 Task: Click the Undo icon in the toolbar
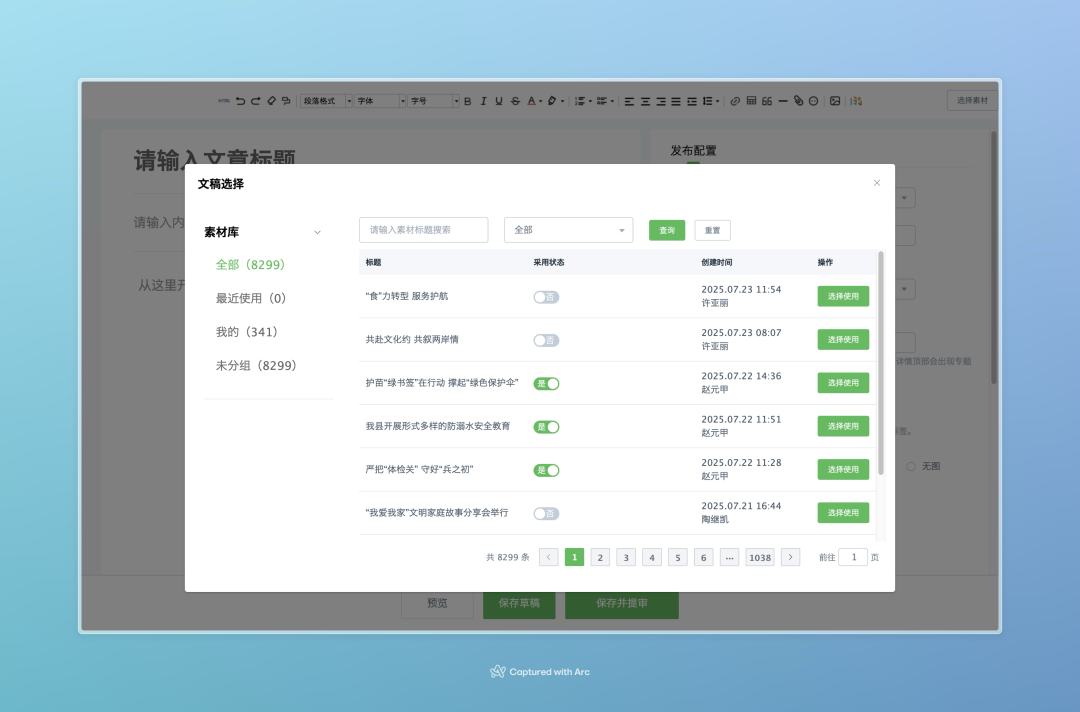(241, 100)
